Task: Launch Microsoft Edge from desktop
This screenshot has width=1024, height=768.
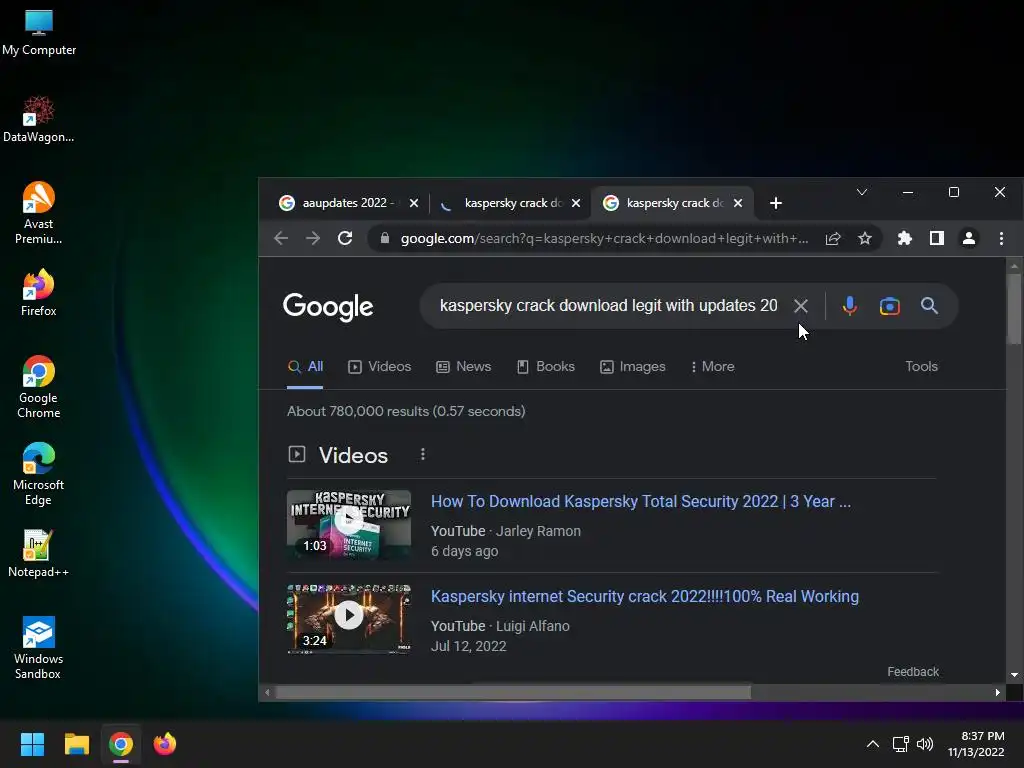Action: pyautogui.click(x=39, y=474)
